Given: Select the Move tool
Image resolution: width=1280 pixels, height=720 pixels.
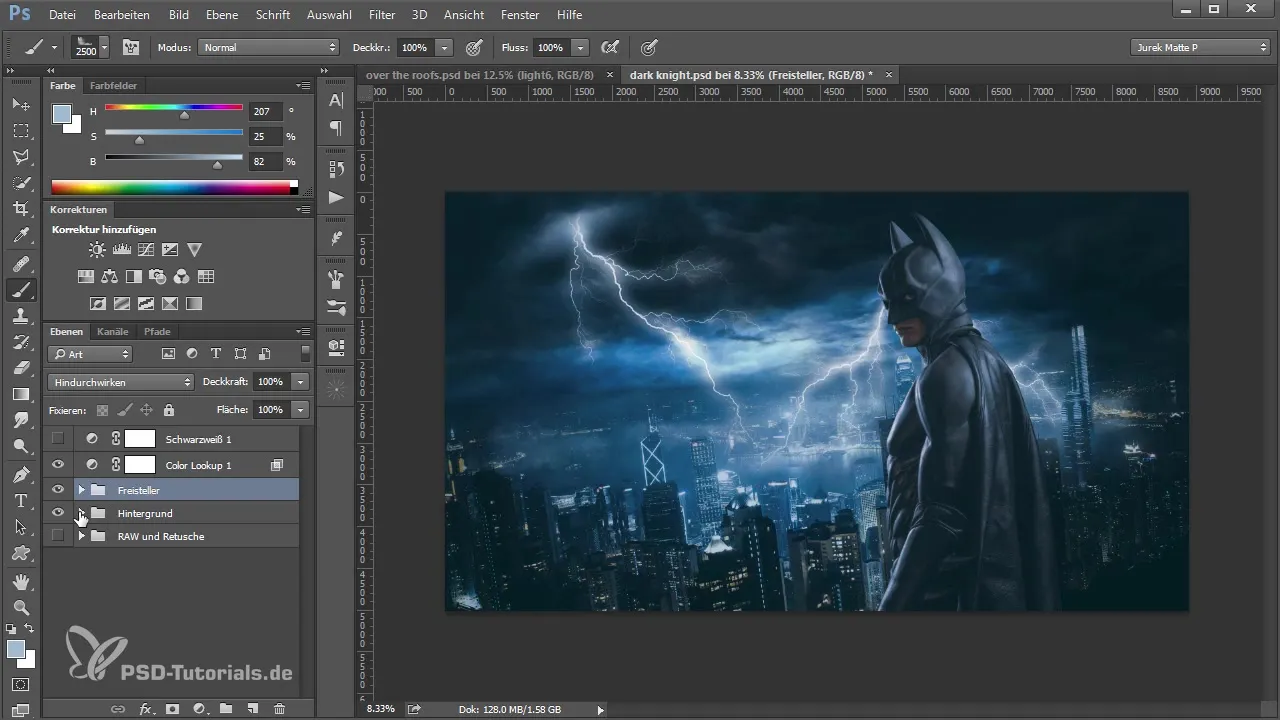Looking at the screenshot, I should [x=20, y=104].
